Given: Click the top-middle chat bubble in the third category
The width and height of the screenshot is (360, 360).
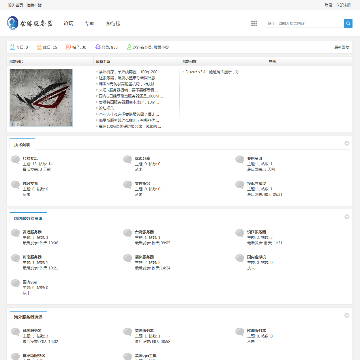Looking at the screenshot, I should 127,332.
